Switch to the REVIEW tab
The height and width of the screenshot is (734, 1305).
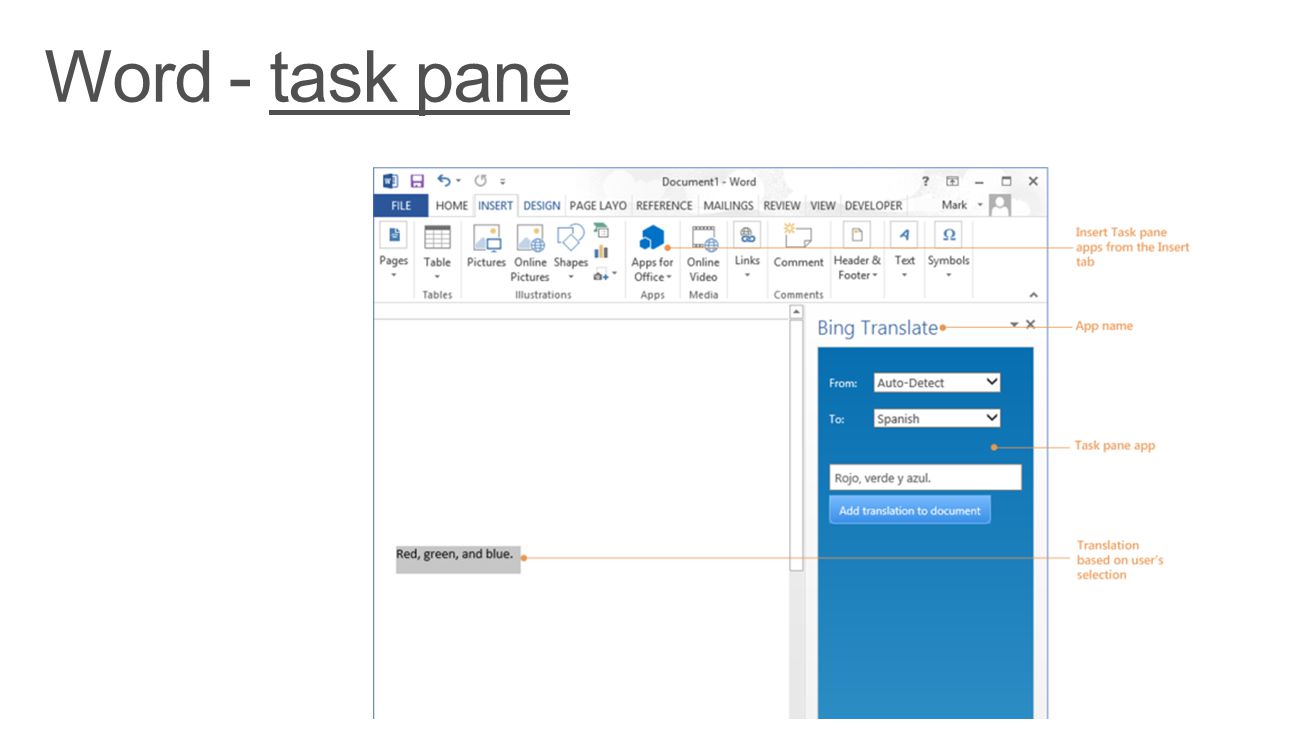click(x=782, y=206)
